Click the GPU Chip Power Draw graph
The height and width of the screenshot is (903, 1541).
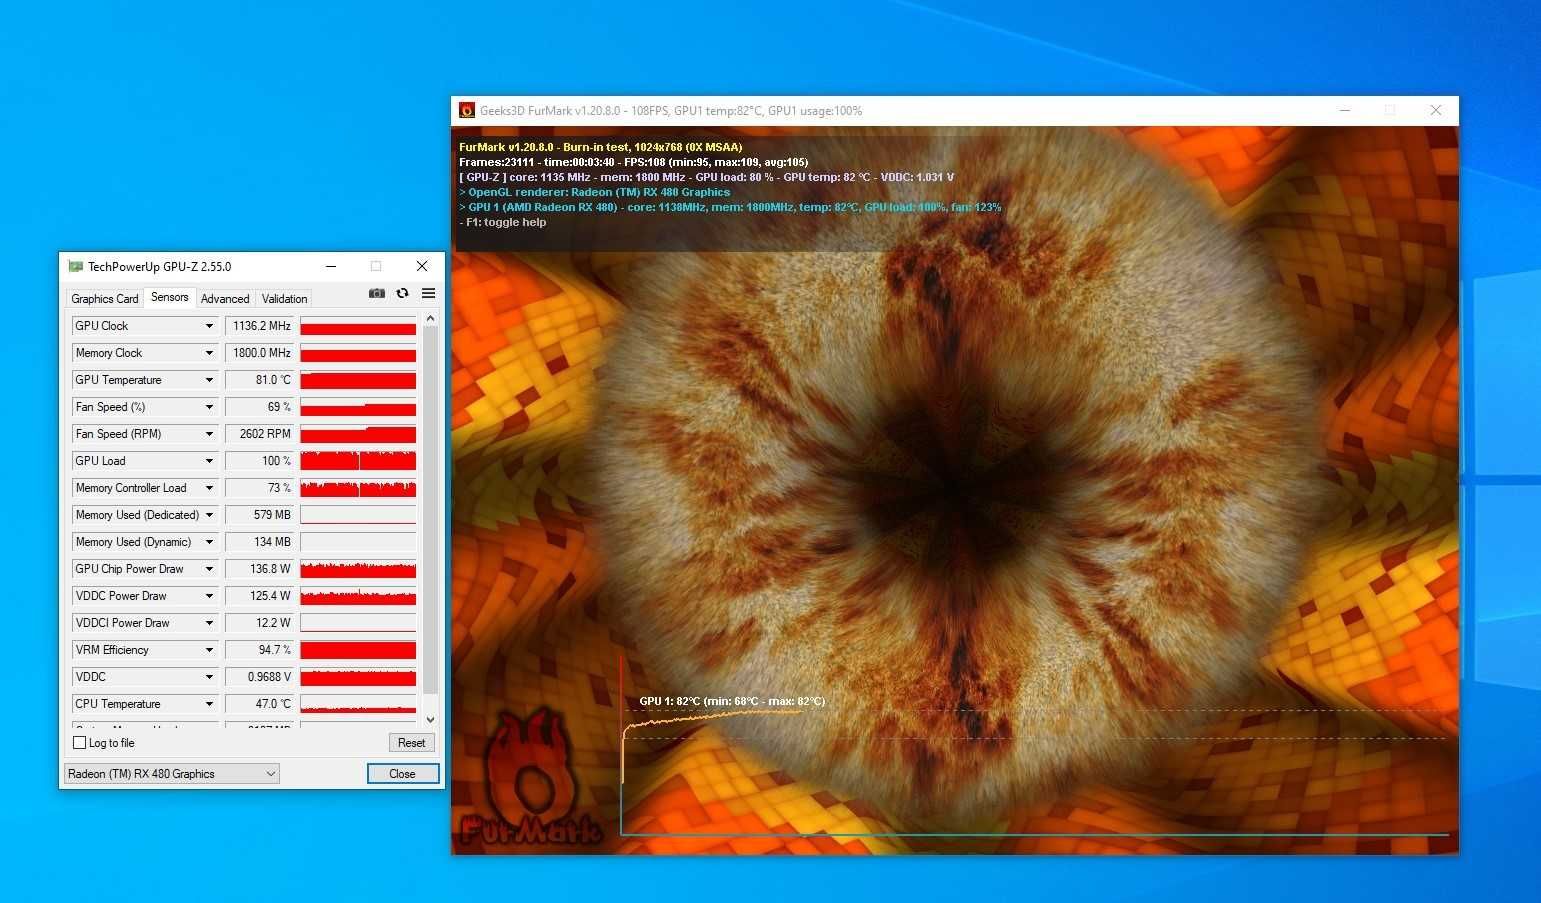(358, 569)
